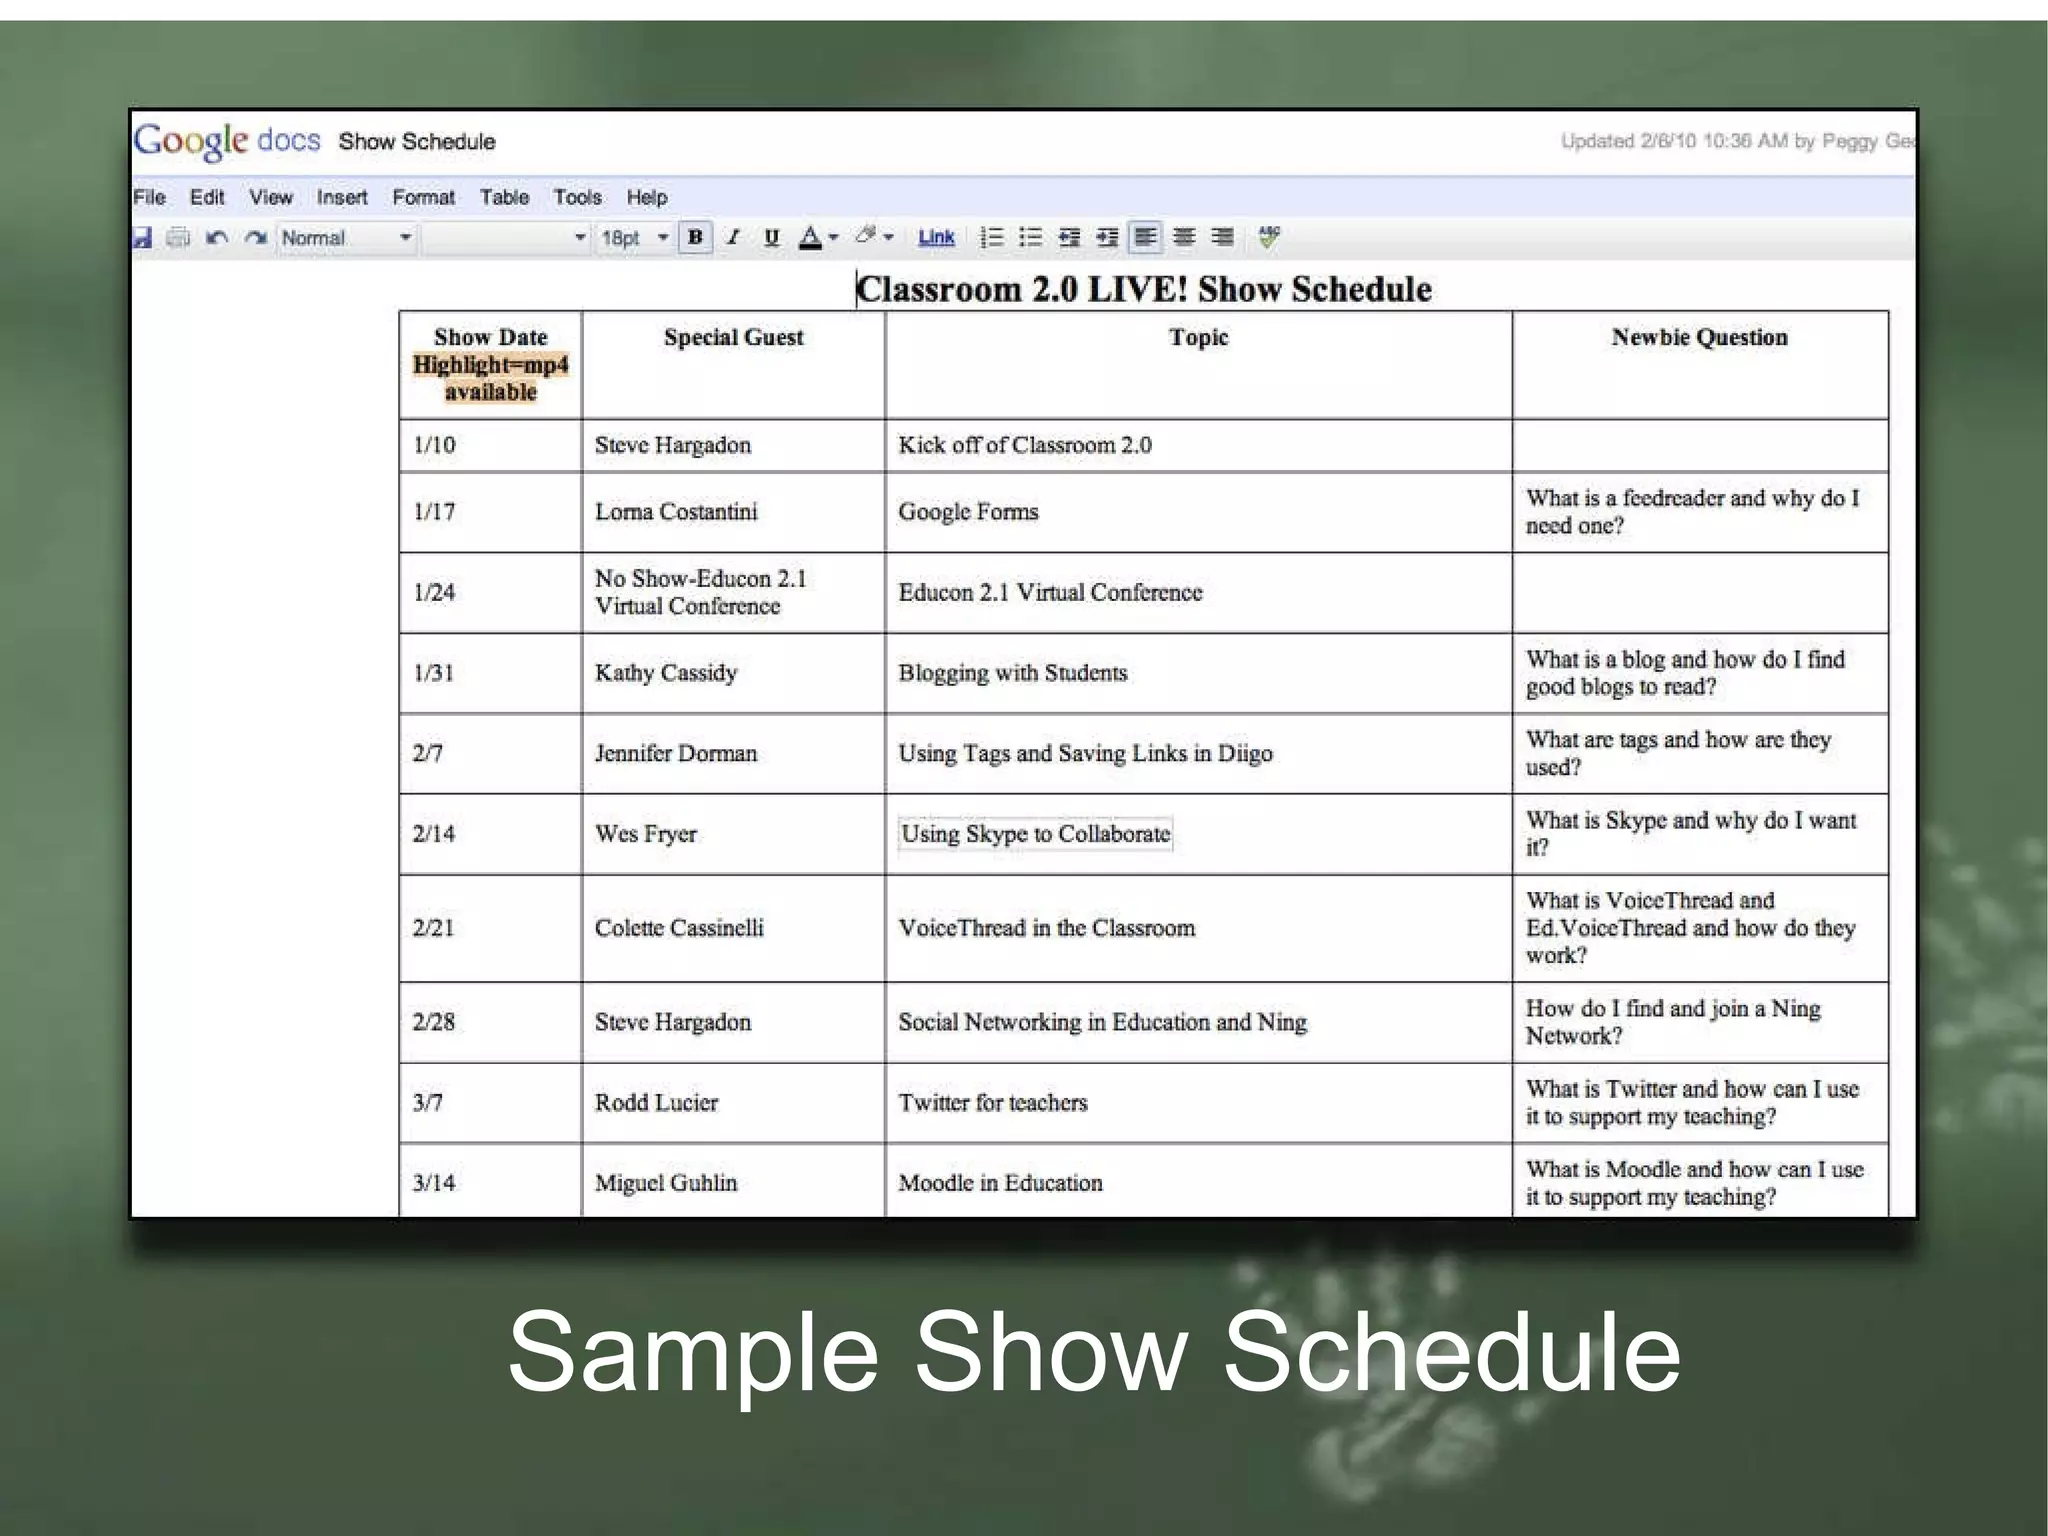Image resolution: width=2048 pixels, height=1536 pixels.
Task: Click the increase indent icon
Action: pyautogui.click(x=1107, y=237)
